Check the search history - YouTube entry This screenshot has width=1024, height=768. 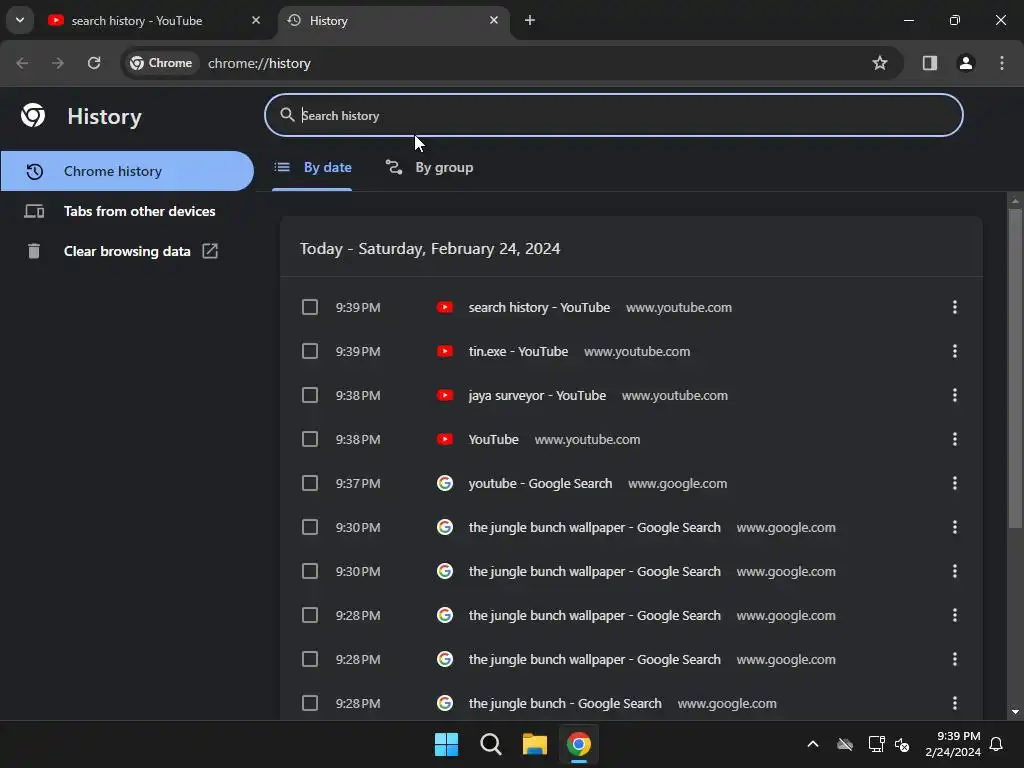(310, 307)
